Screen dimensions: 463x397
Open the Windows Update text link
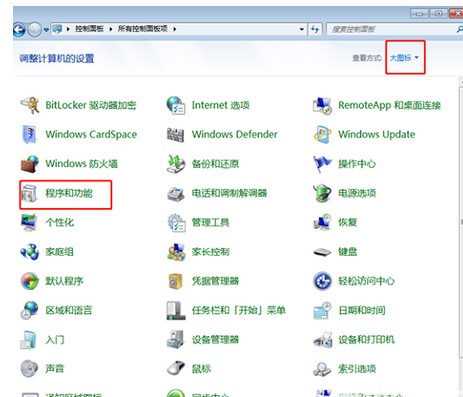[377, 134]
